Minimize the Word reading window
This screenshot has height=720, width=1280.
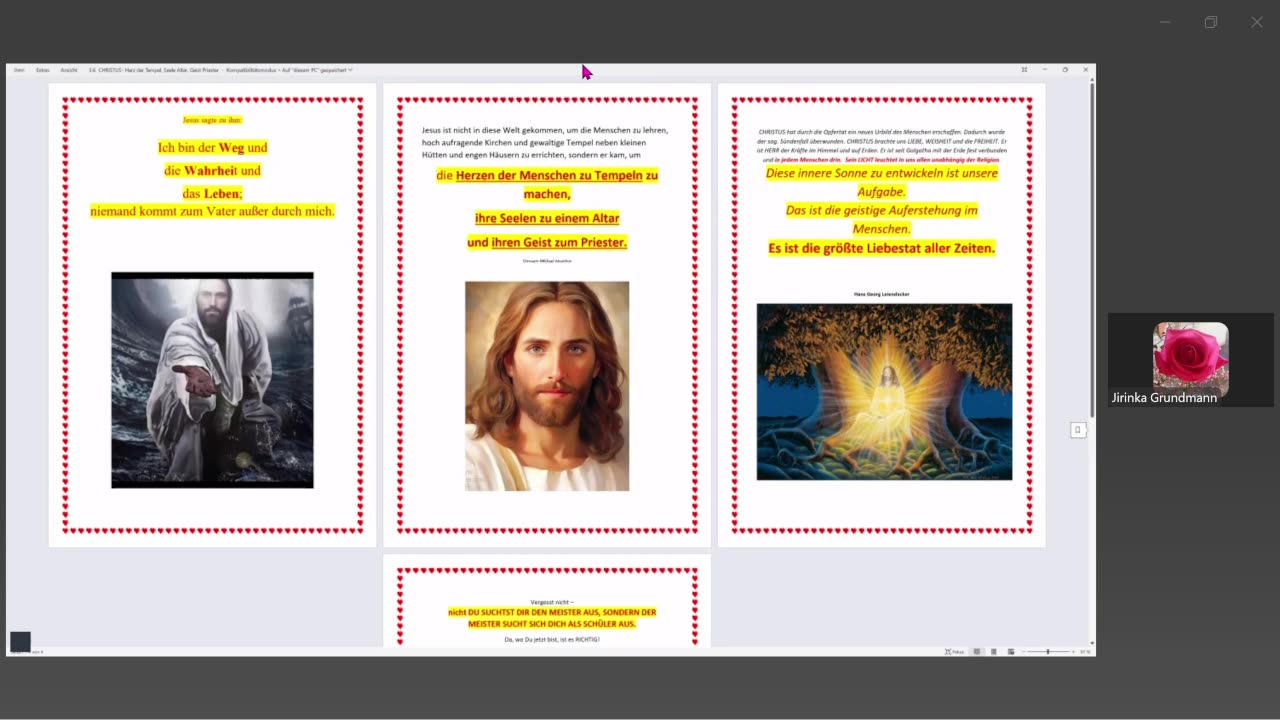click(1045, 70)
